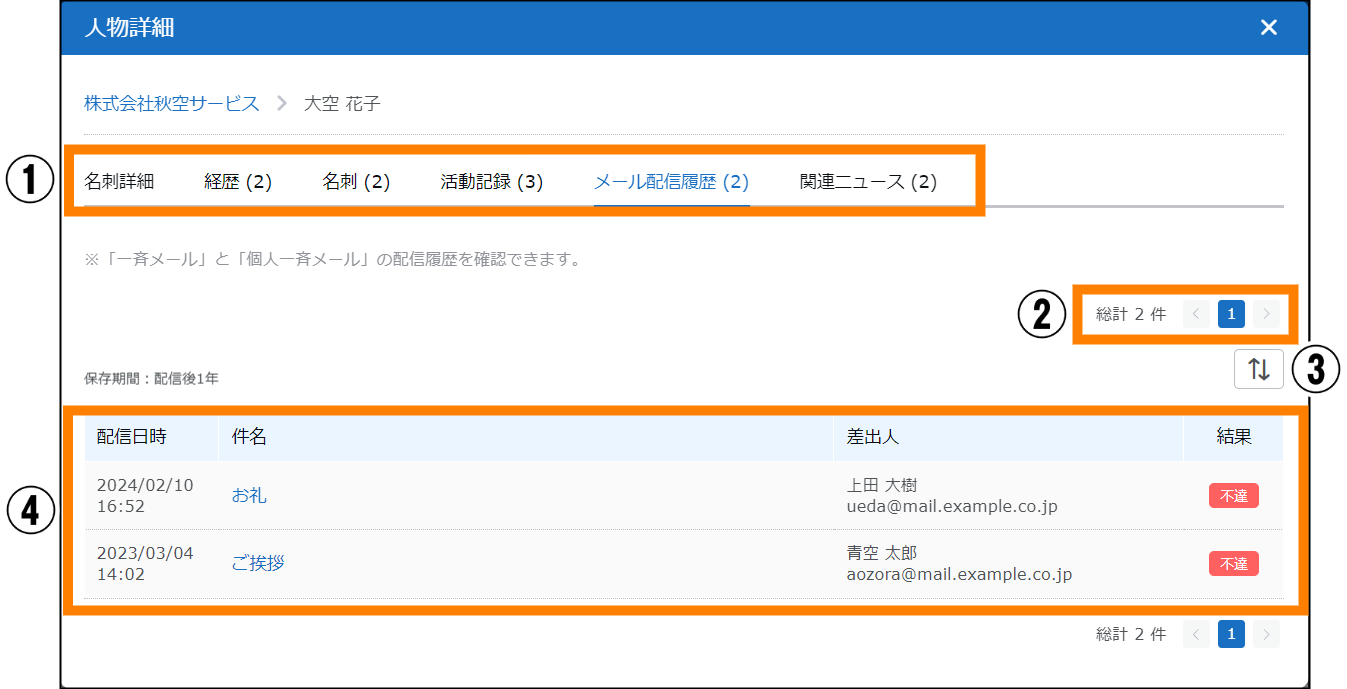1347x689 pixels.
Task: Switch to the 名刺詳細 tab
Action: pyautogui.click(x=119, y=182)
